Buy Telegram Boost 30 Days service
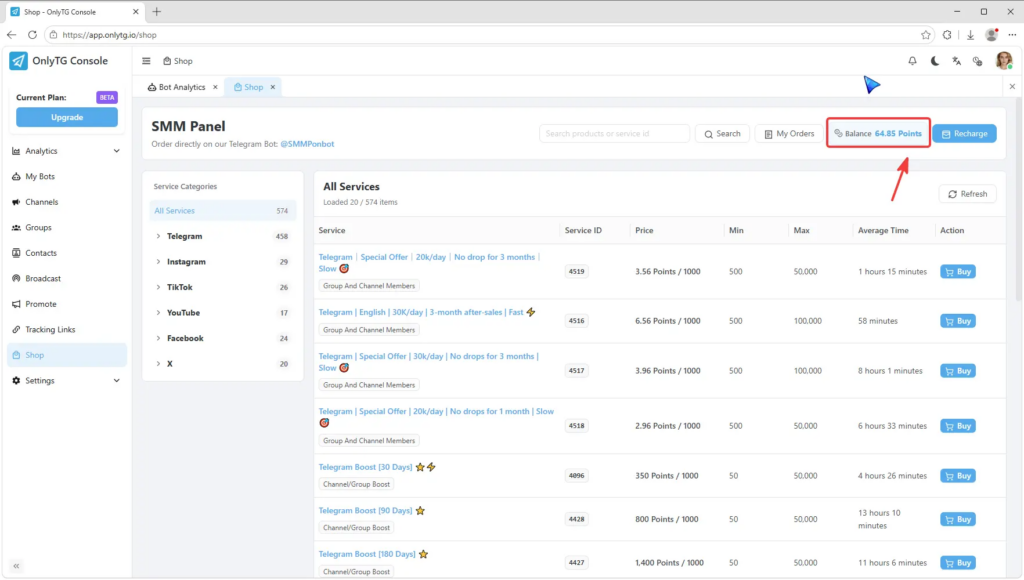 pyautogui.click(x=958, y=475)
